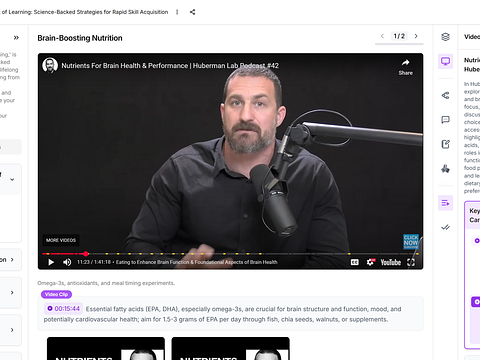
Task: Play the Huberman Lab video
Action: coord(51,262)
